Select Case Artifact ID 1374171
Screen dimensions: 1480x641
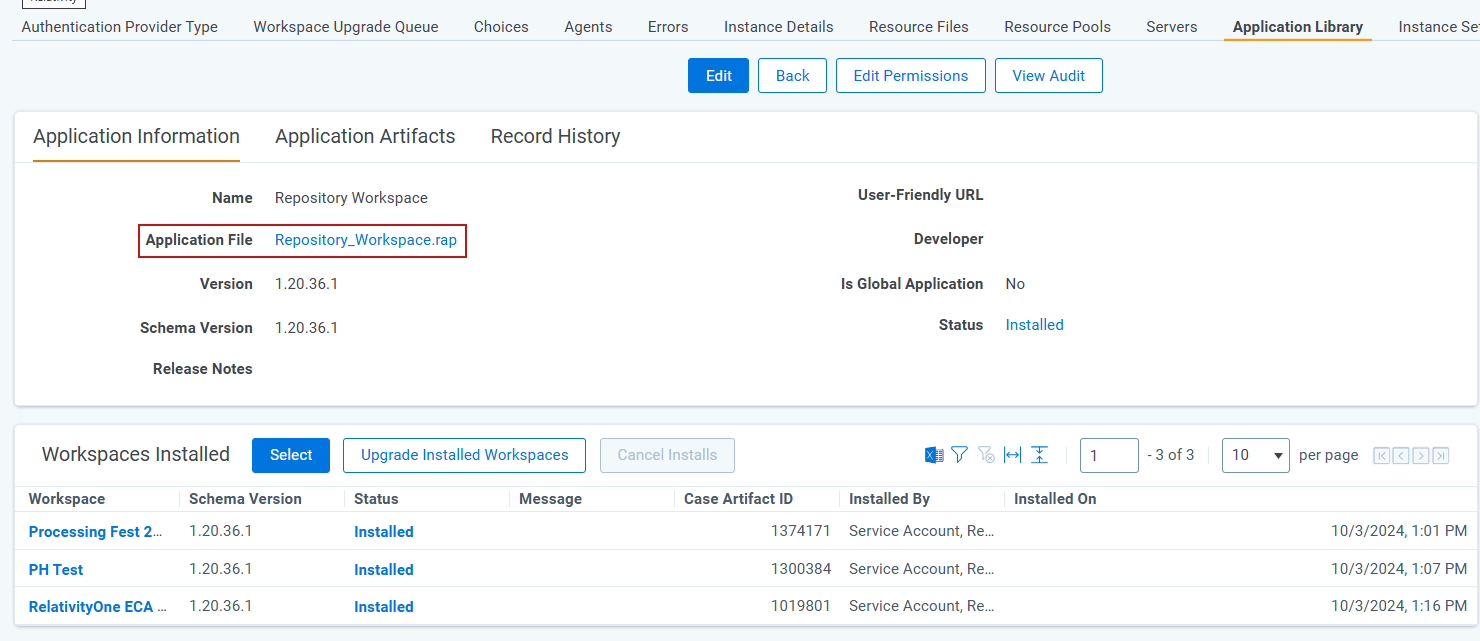(x=800, y=531)
